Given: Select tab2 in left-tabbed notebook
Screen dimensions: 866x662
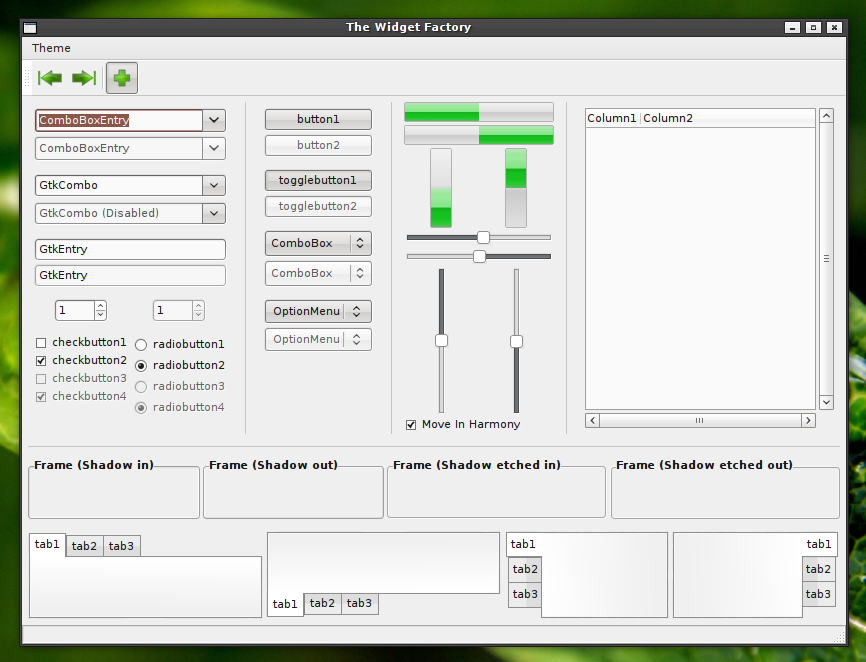Looking at the screenshot, I should (x=525, y=569).
